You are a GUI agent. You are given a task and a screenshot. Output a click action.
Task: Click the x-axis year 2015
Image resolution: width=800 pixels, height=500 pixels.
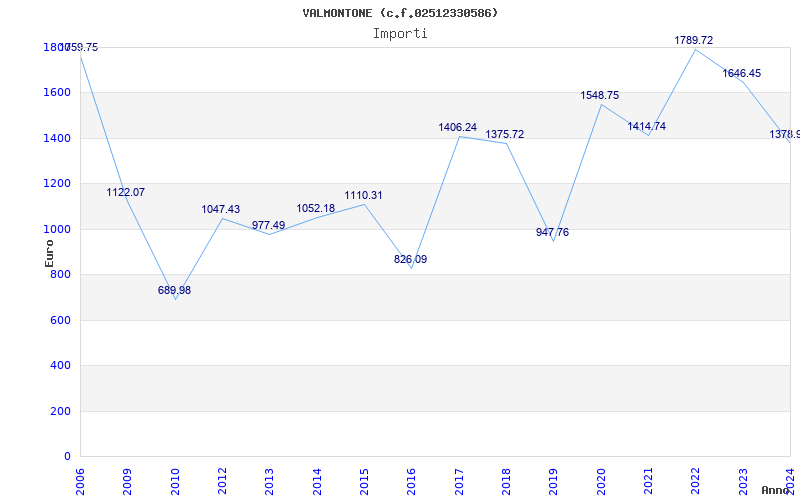364,482
